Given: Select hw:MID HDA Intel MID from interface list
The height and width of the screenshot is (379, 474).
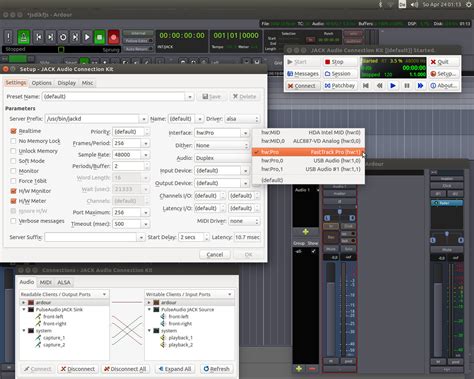Looking at the screenshot, I should tap(308, 132).
